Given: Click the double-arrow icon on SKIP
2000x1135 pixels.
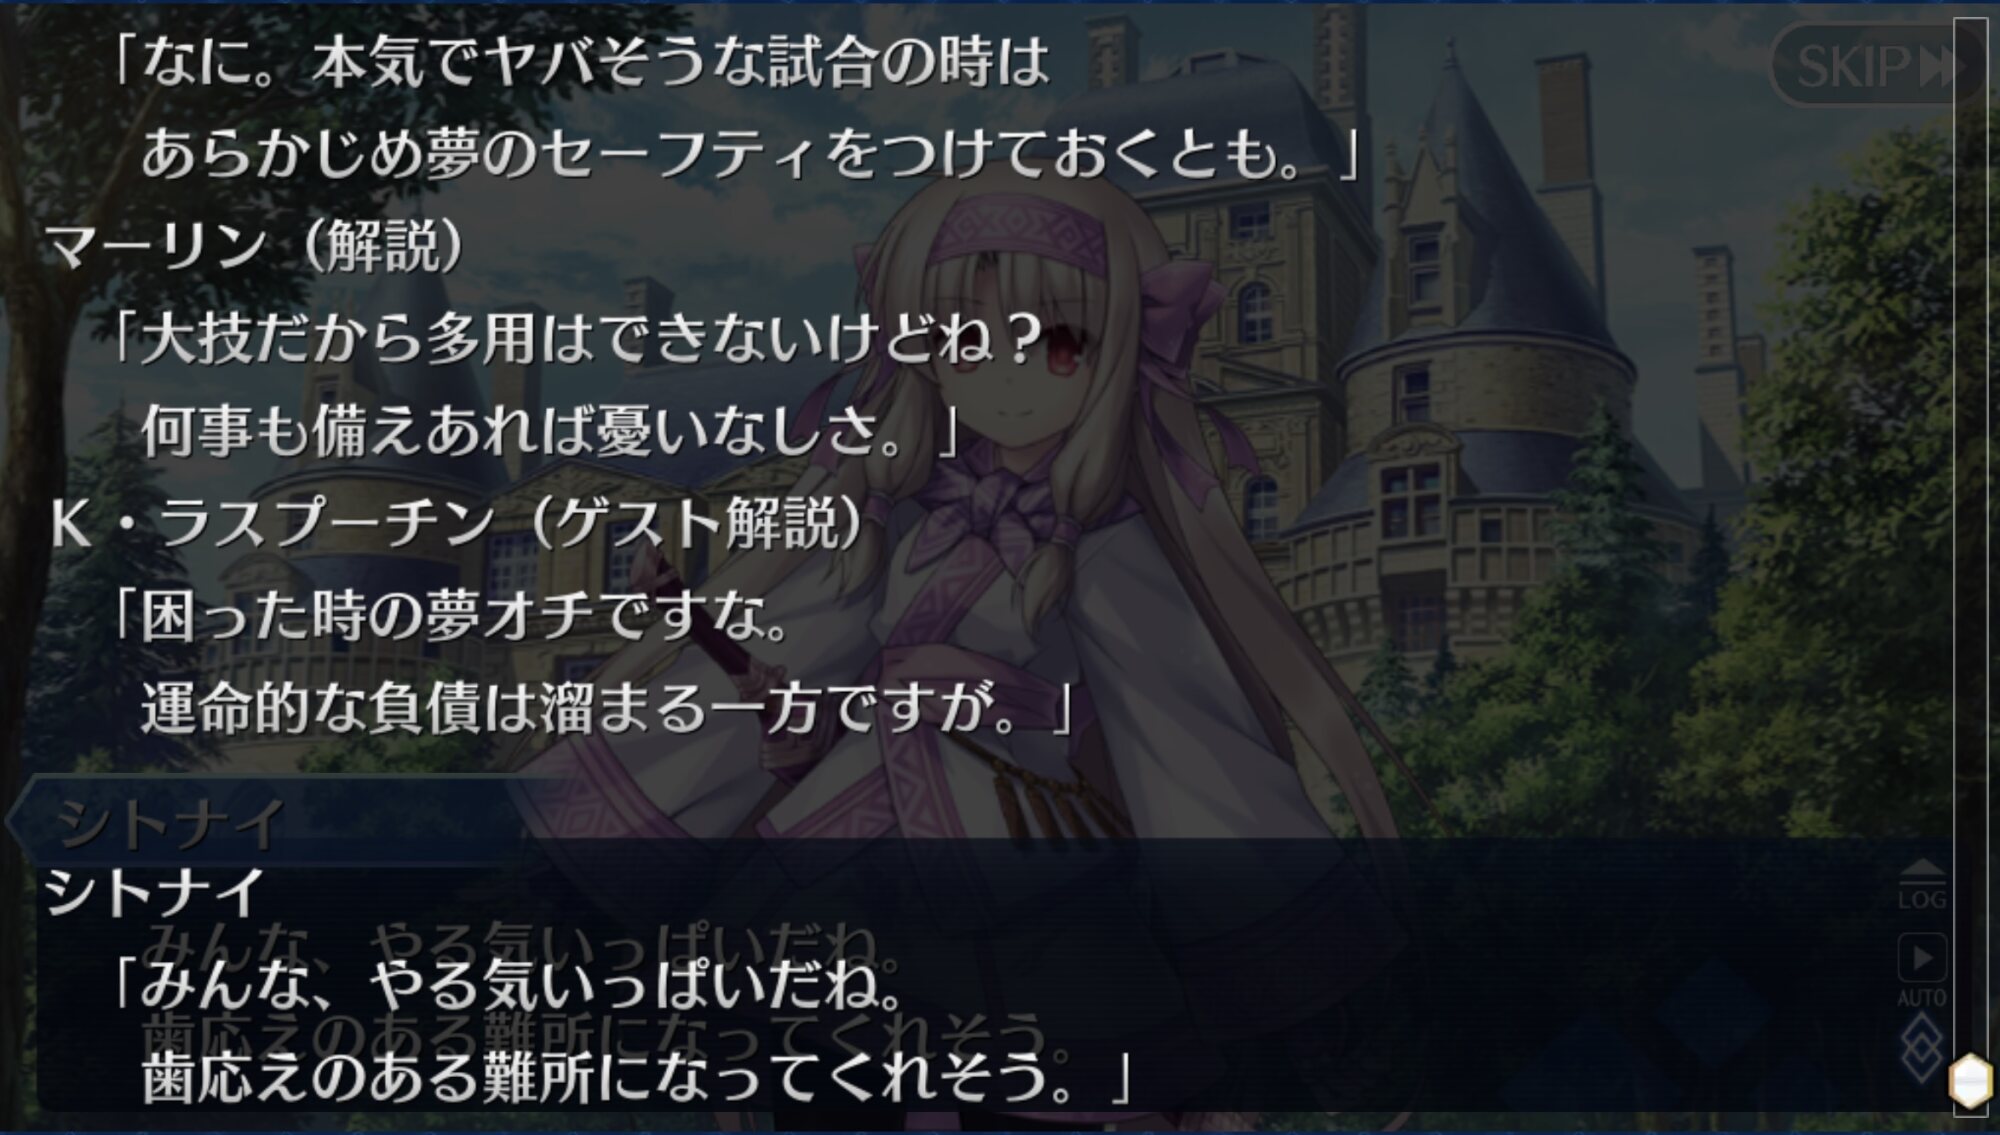Looking at the screenshot, I should pos(1936,67).
